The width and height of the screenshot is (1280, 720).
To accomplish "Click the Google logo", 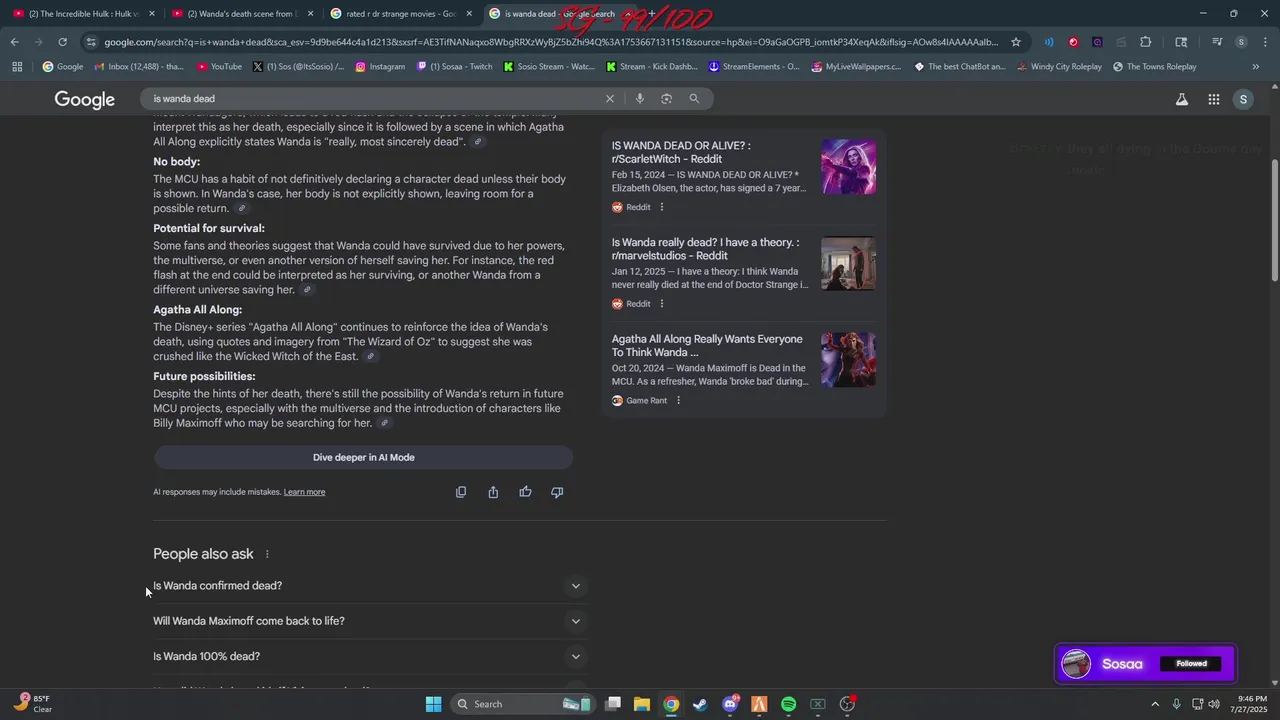I will [85, 99].
